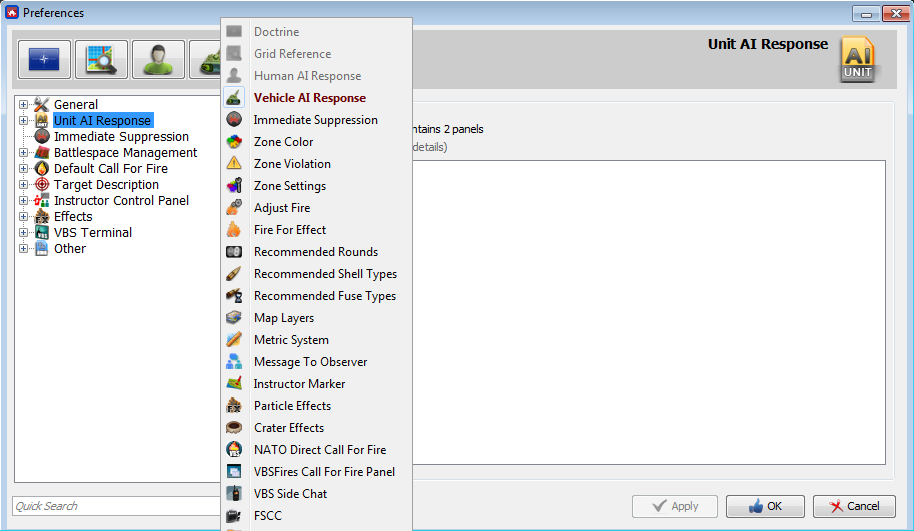
Task: Choose NATO Direct Call For Fire
Action: coord(317,449)
